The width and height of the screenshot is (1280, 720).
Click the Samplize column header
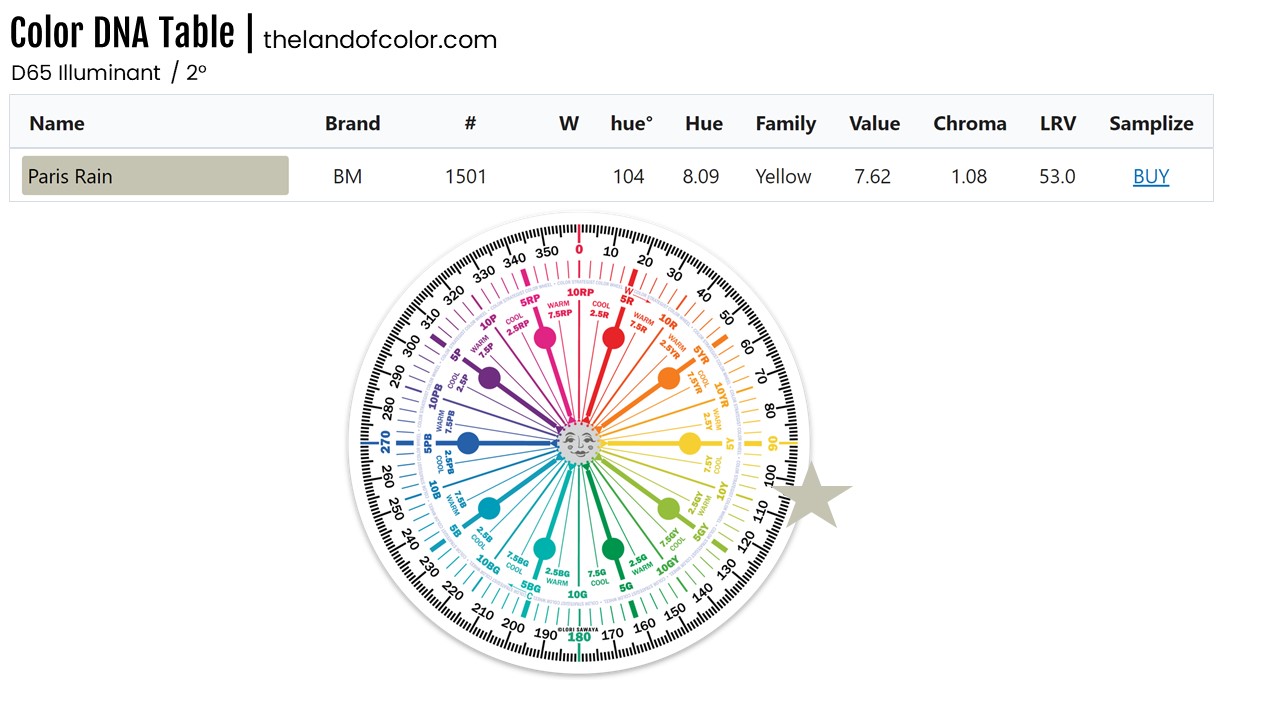tap(1151, 124)
